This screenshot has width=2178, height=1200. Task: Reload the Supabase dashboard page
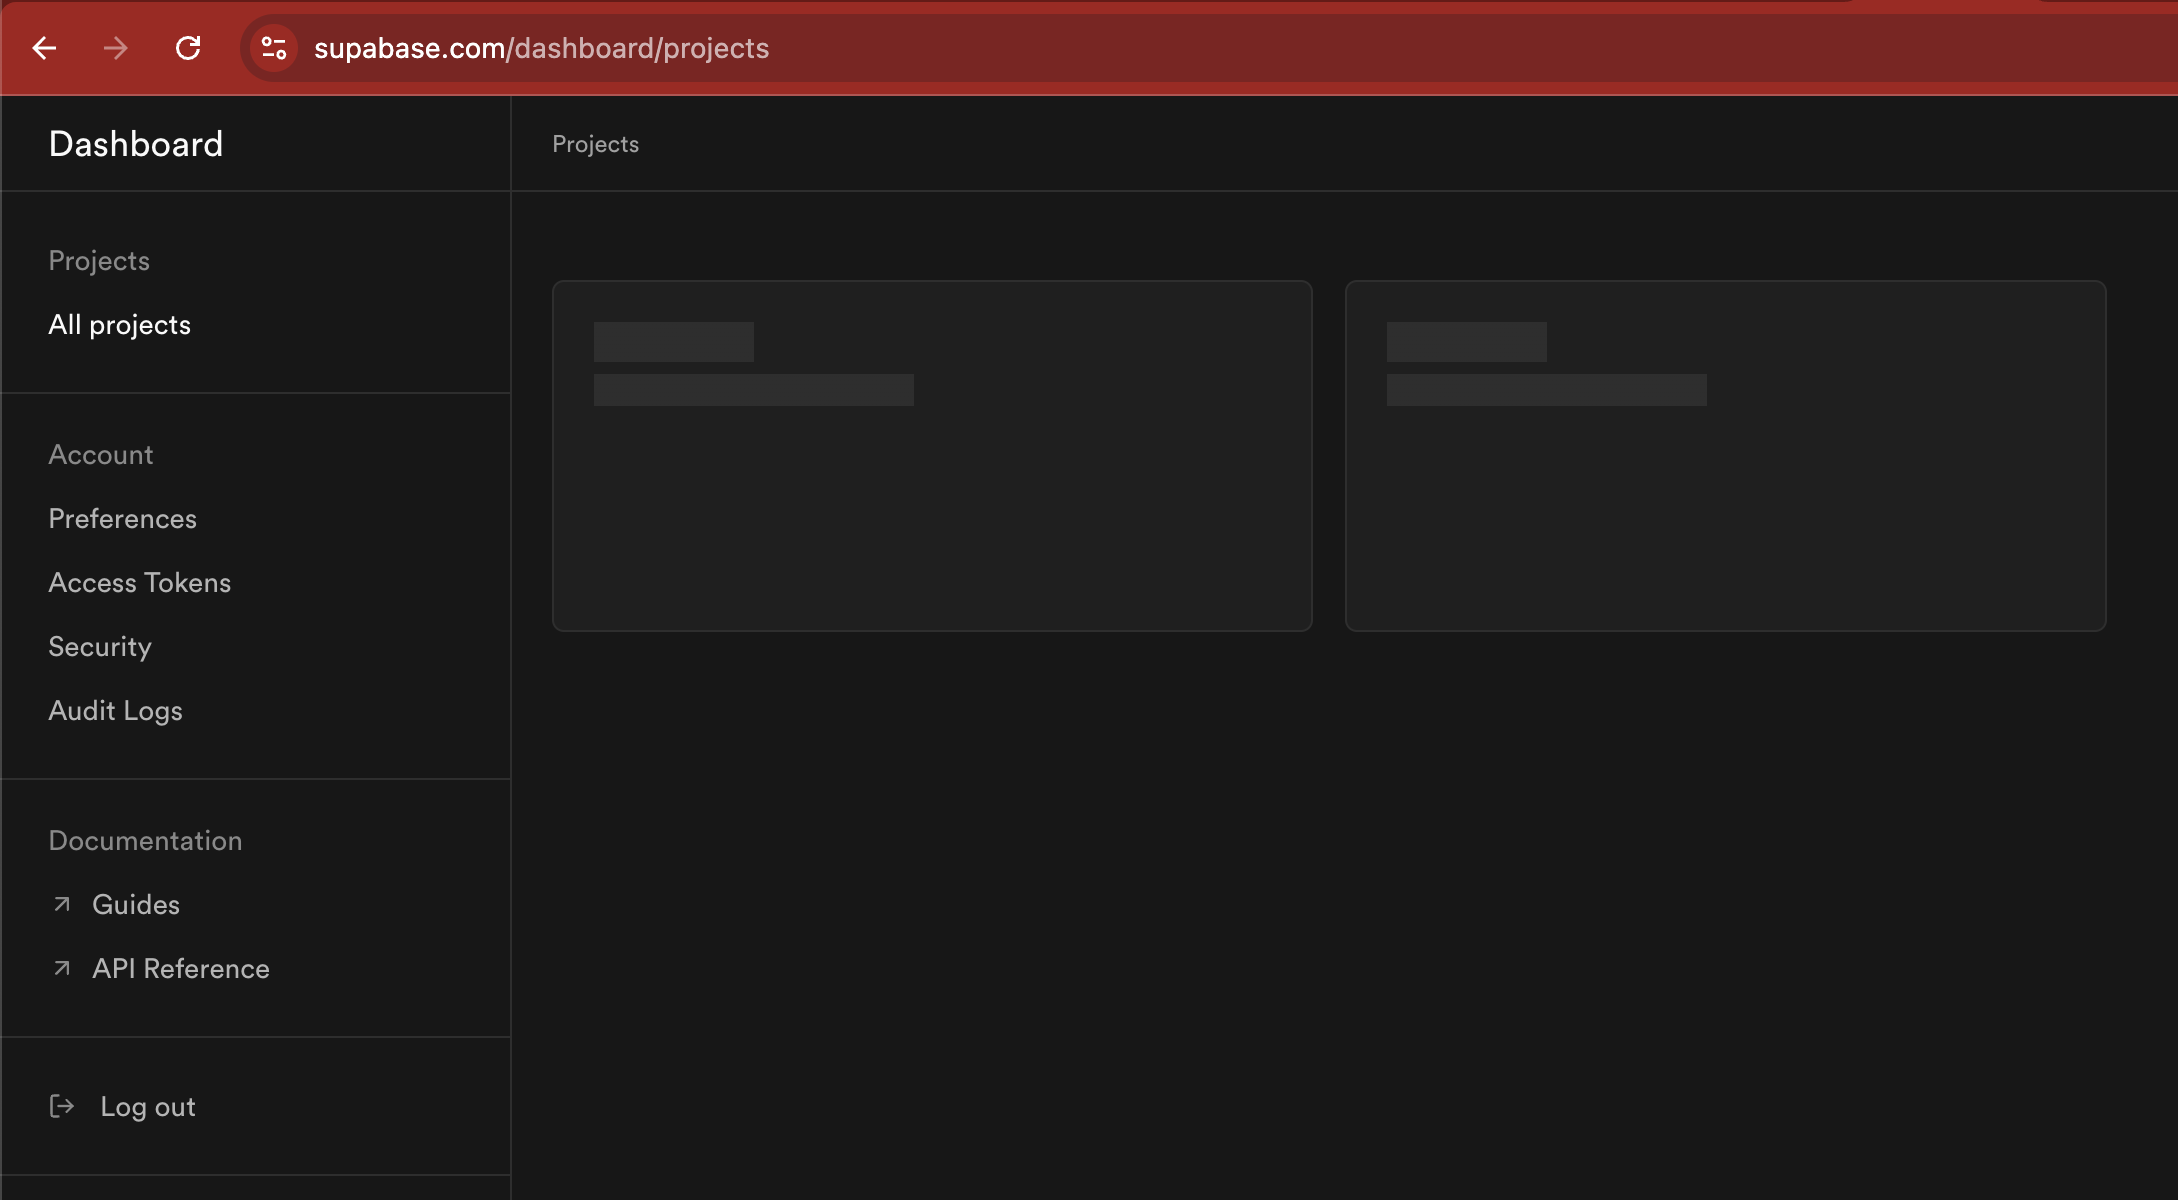click(x=188, y=48)
